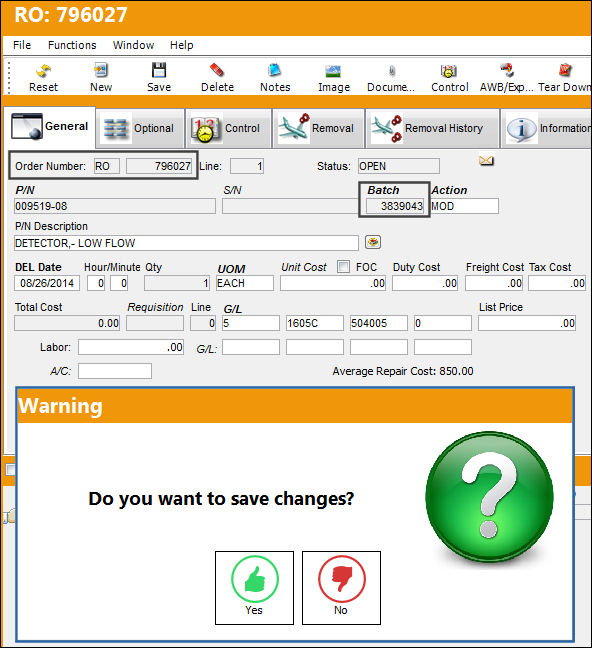Click No to discard changes
The image size is (592, 648).
click(x=341, y=588)
